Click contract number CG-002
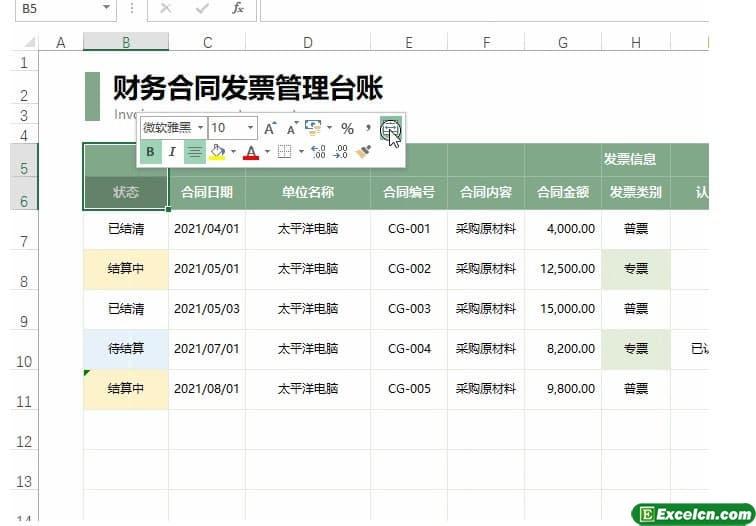This screenshot has width=756, height=526. tap(409, 269)
